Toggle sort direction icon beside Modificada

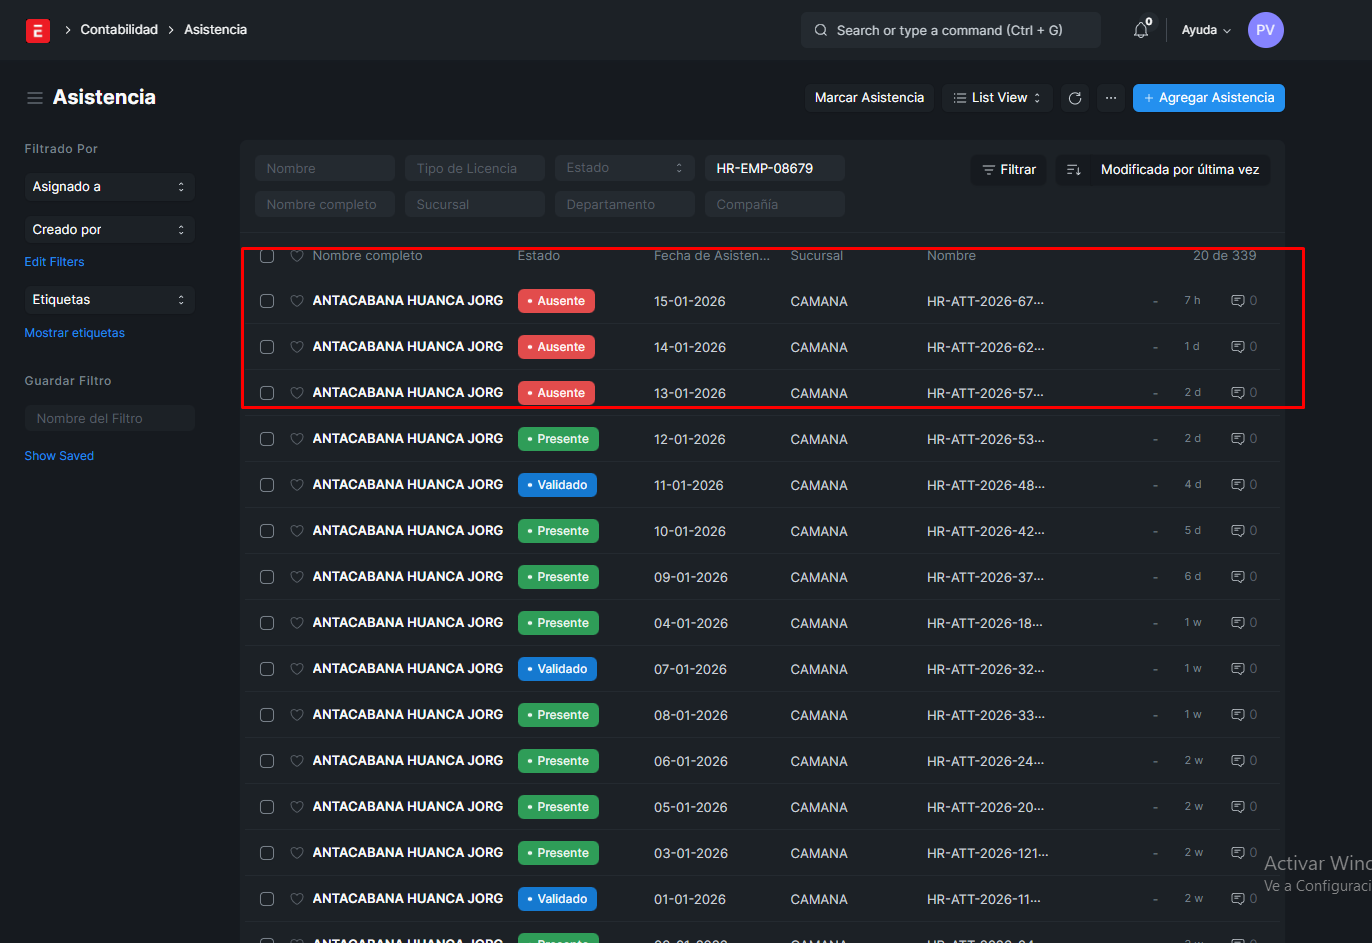(x=1074, y=170)
